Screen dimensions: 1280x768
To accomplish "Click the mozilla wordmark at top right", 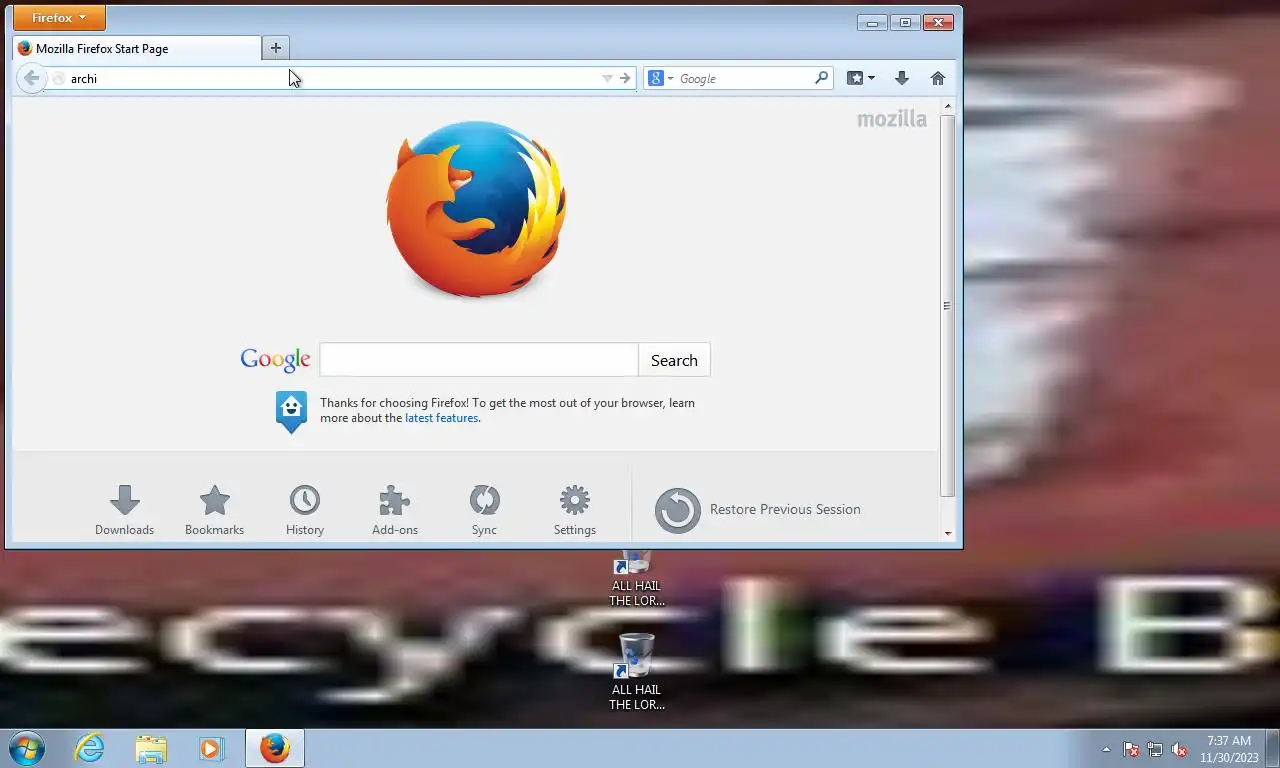I will coord(892,119).
